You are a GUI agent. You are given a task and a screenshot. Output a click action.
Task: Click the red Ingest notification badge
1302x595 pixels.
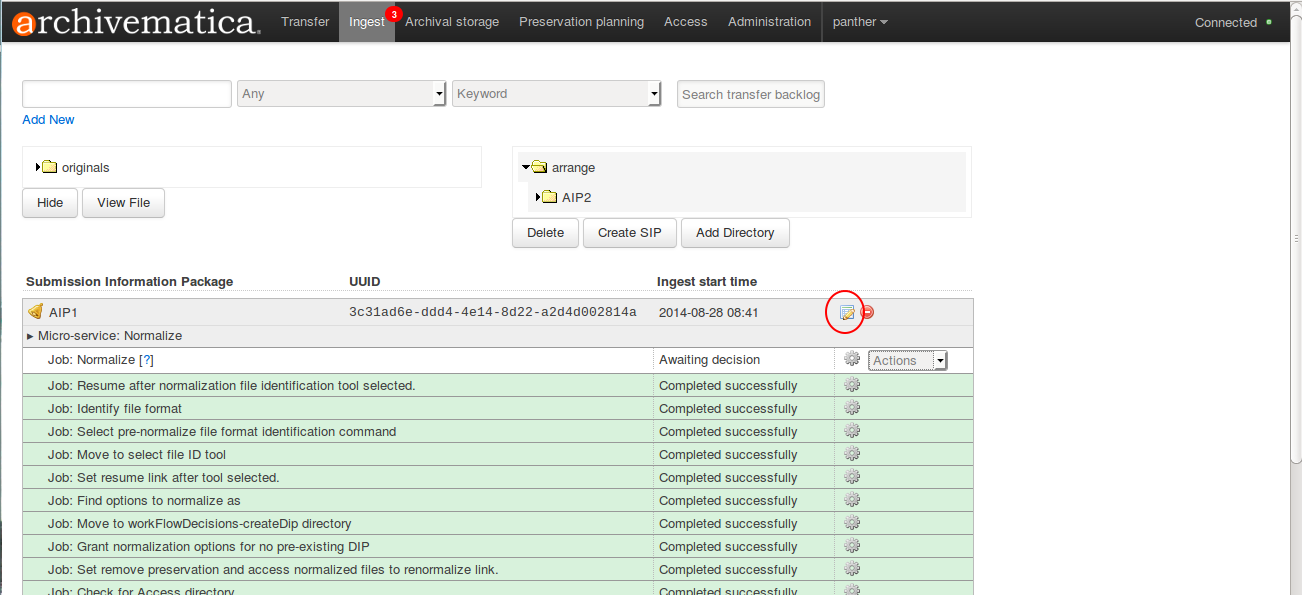click(394, 14)
